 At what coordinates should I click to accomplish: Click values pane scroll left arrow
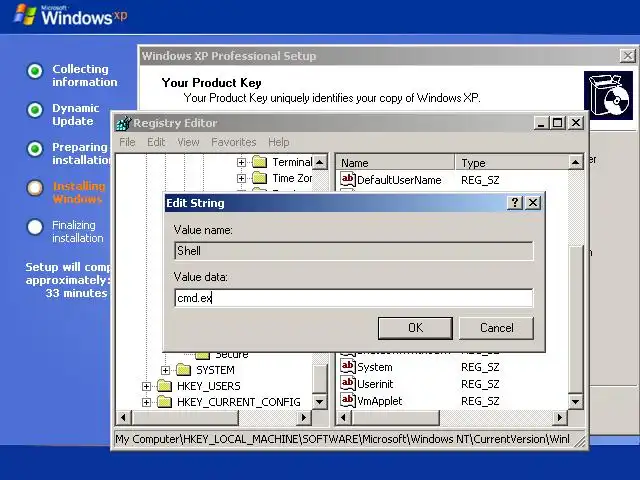[x=344, y=418]
